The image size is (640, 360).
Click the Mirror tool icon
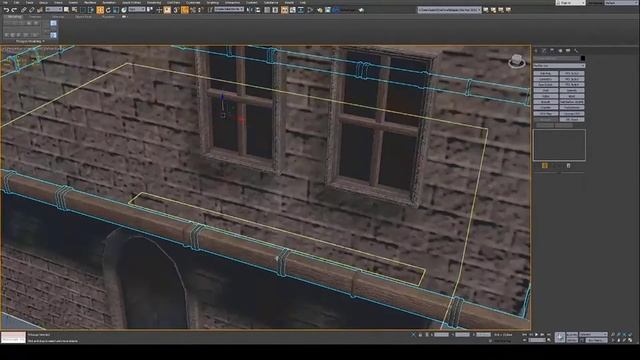click(249, 10)
